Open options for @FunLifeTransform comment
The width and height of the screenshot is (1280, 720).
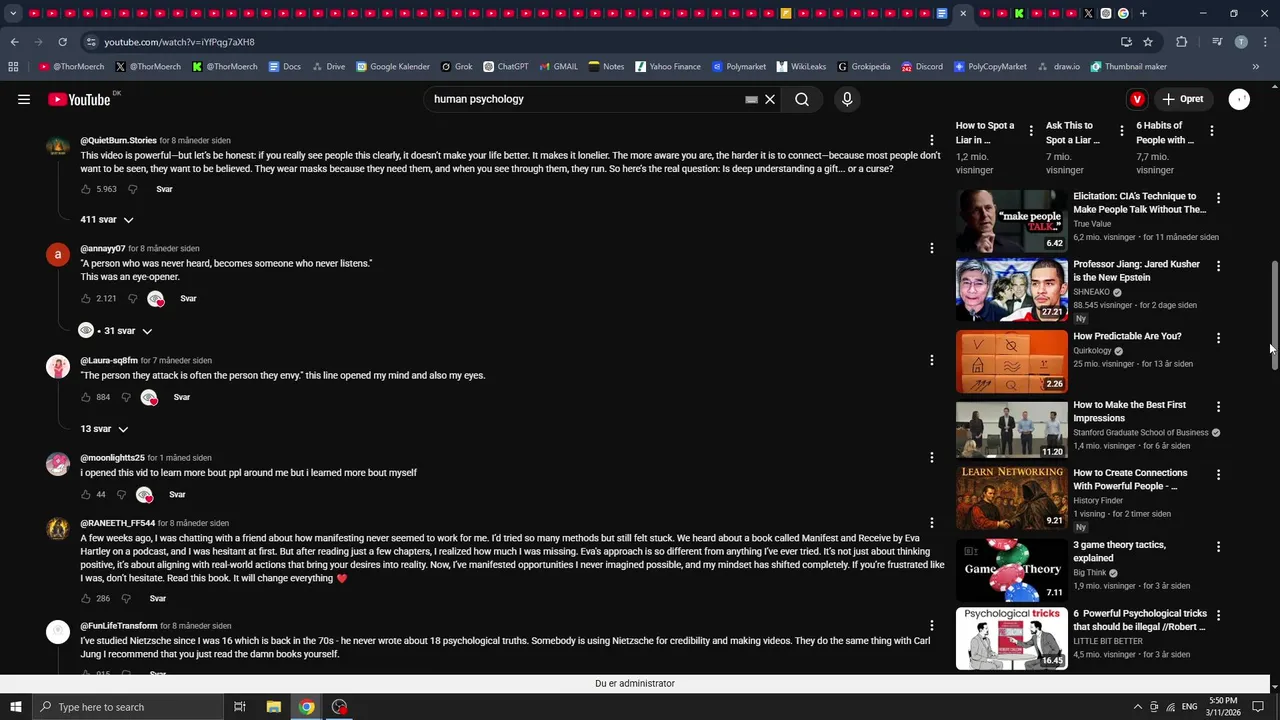pos(932,626)
